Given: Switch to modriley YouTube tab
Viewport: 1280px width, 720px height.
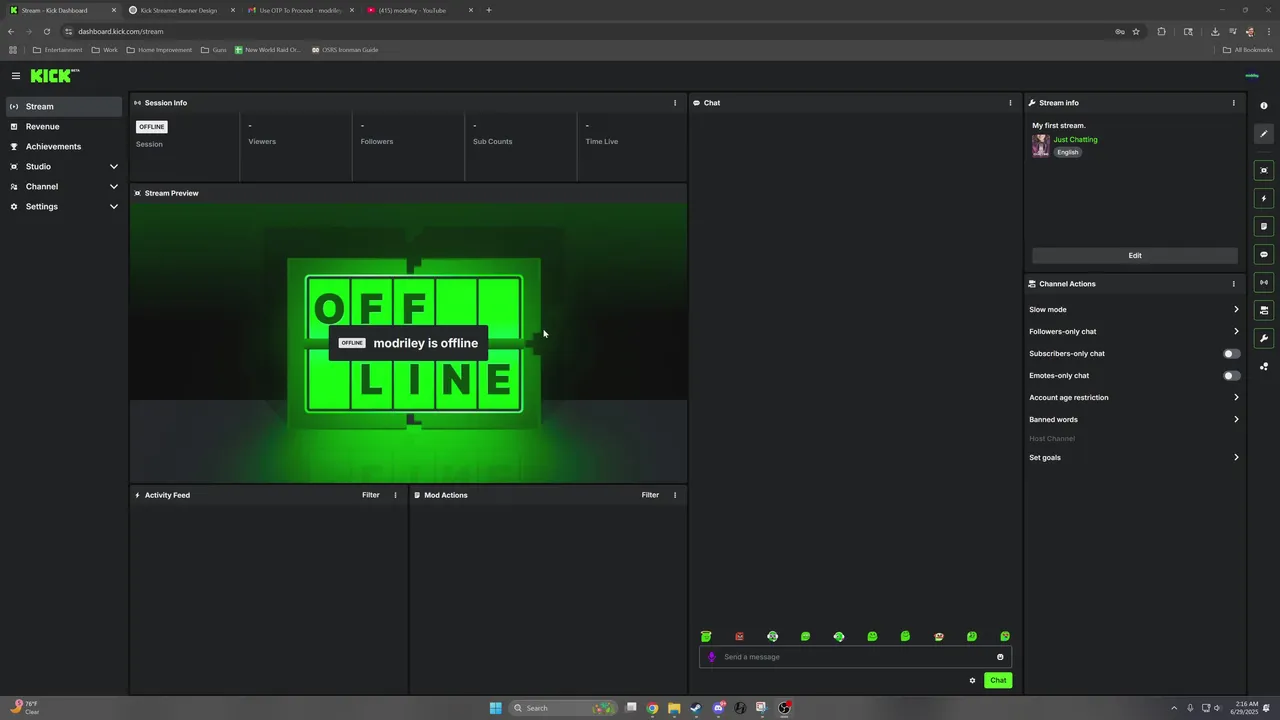Looking at the screenshot, I should pyautogui.click(x=418, y=10).
